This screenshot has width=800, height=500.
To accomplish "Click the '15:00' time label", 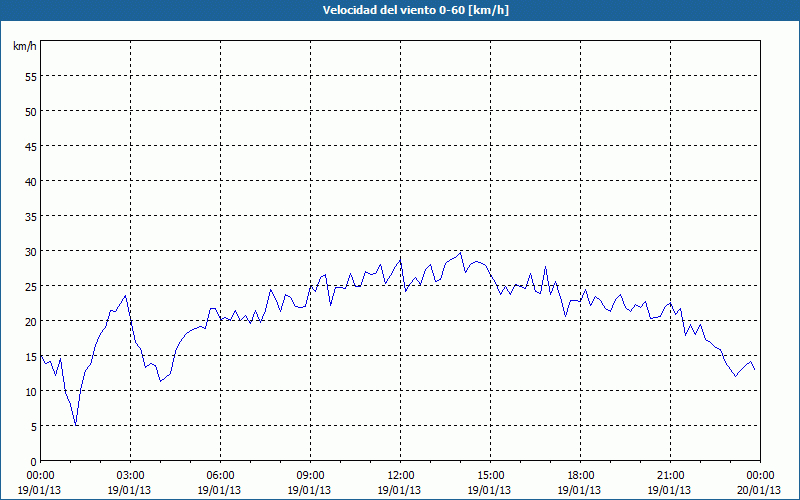I will [491, 476].
